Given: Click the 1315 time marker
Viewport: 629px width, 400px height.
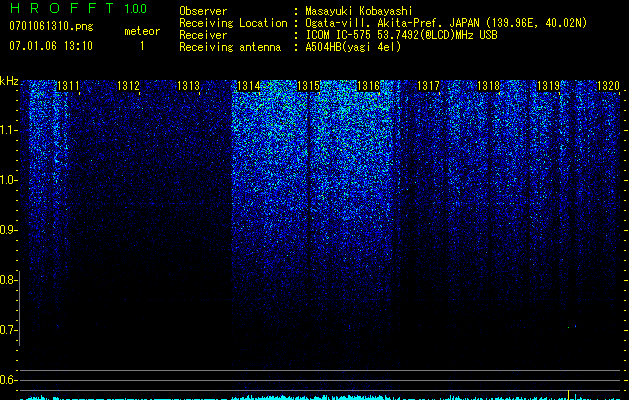Looking at the screenshot, I should pyautogui.click(x=308, y=86).
